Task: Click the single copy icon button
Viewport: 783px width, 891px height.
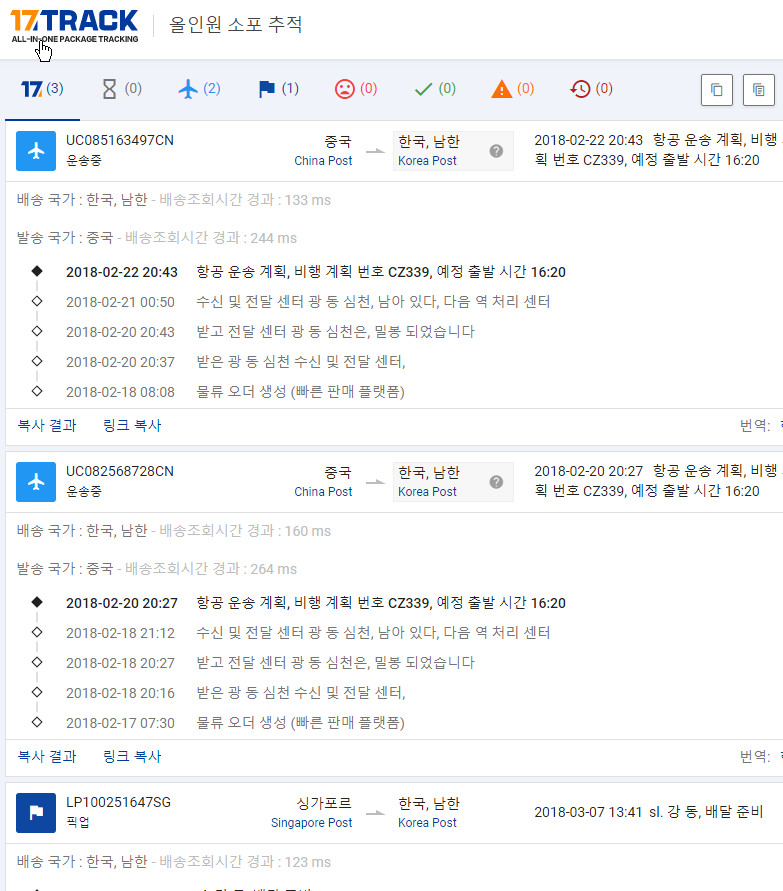Action: (716, 90)
